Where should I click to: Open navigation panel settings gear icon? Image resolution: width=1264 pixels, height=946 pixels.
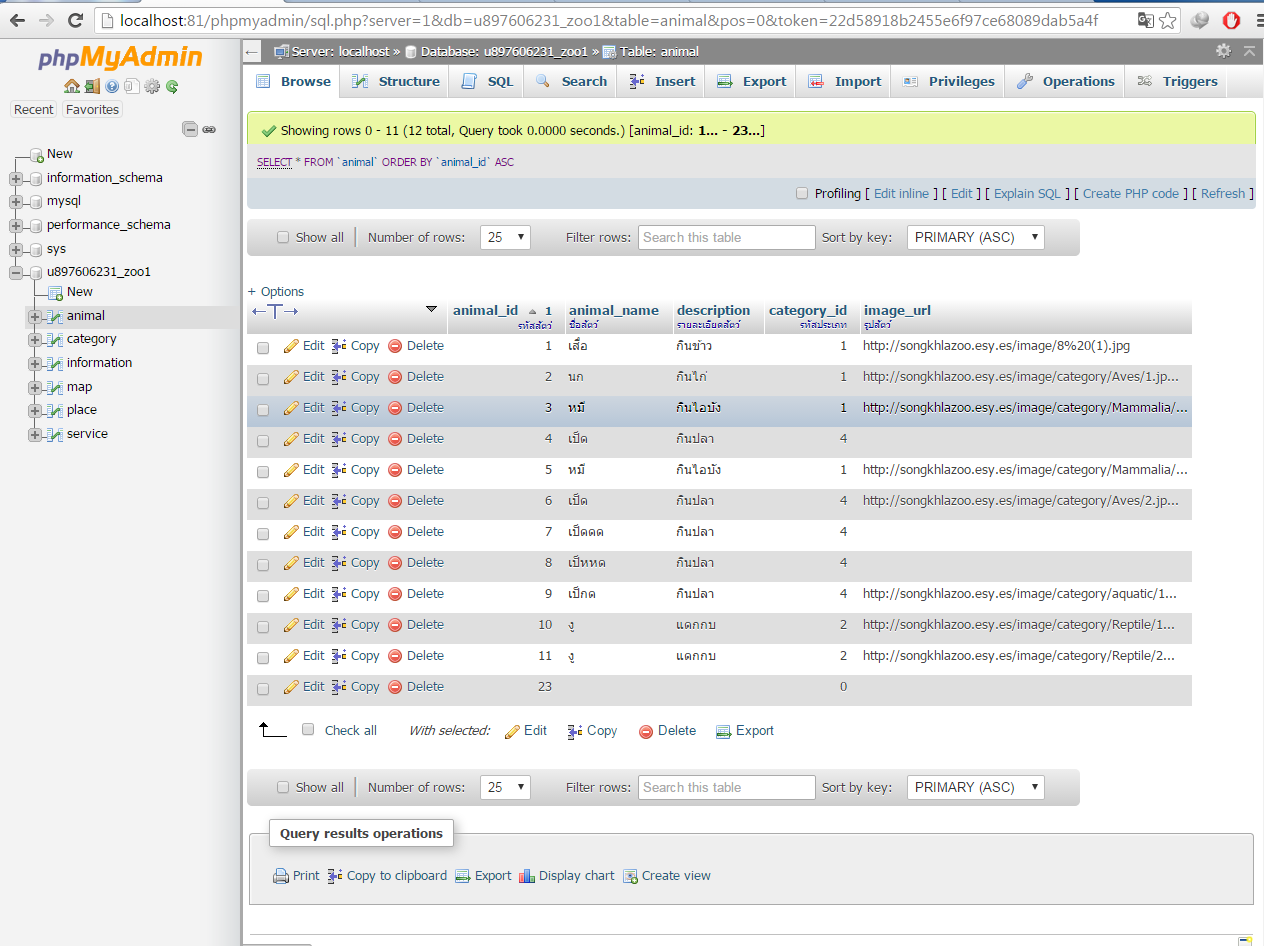pos(152,87)
